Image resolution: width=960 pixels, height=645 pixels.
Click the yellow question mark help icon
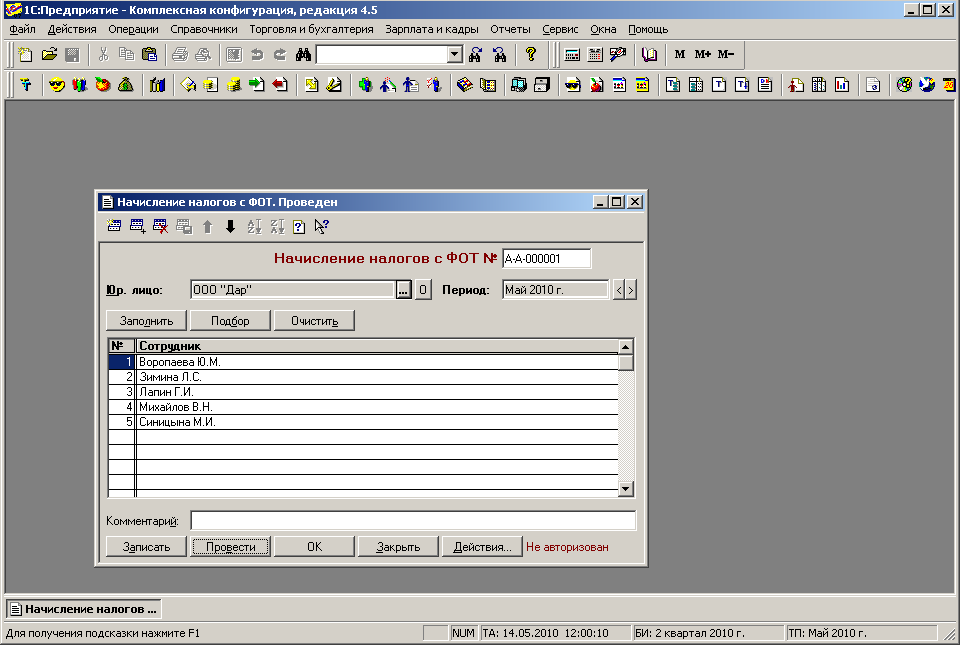point(531,54)
